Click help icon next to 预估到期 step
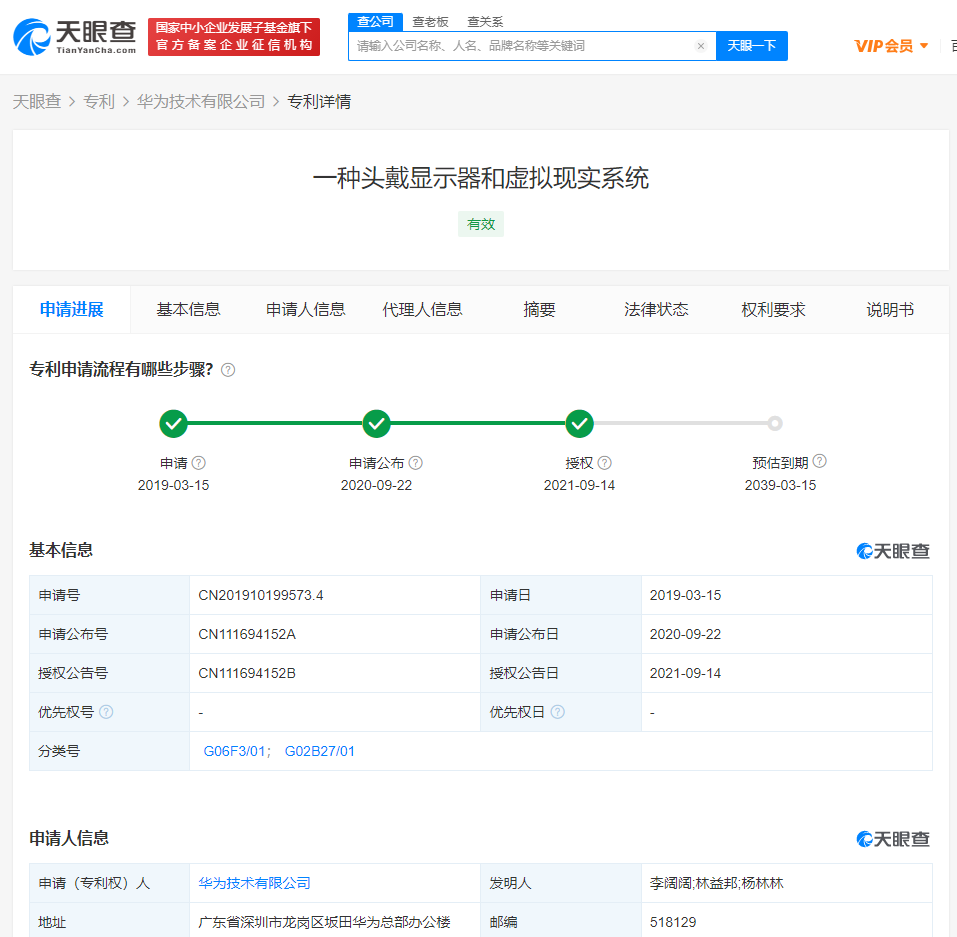Image resolution: width=957 pixels, height=937 pixels. (820, 461)
